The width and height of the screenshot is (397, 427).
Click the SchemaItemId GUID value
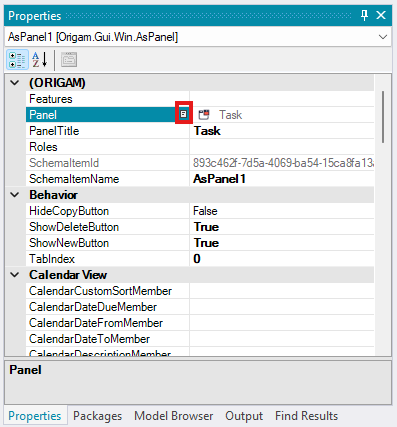pos(283,163)
